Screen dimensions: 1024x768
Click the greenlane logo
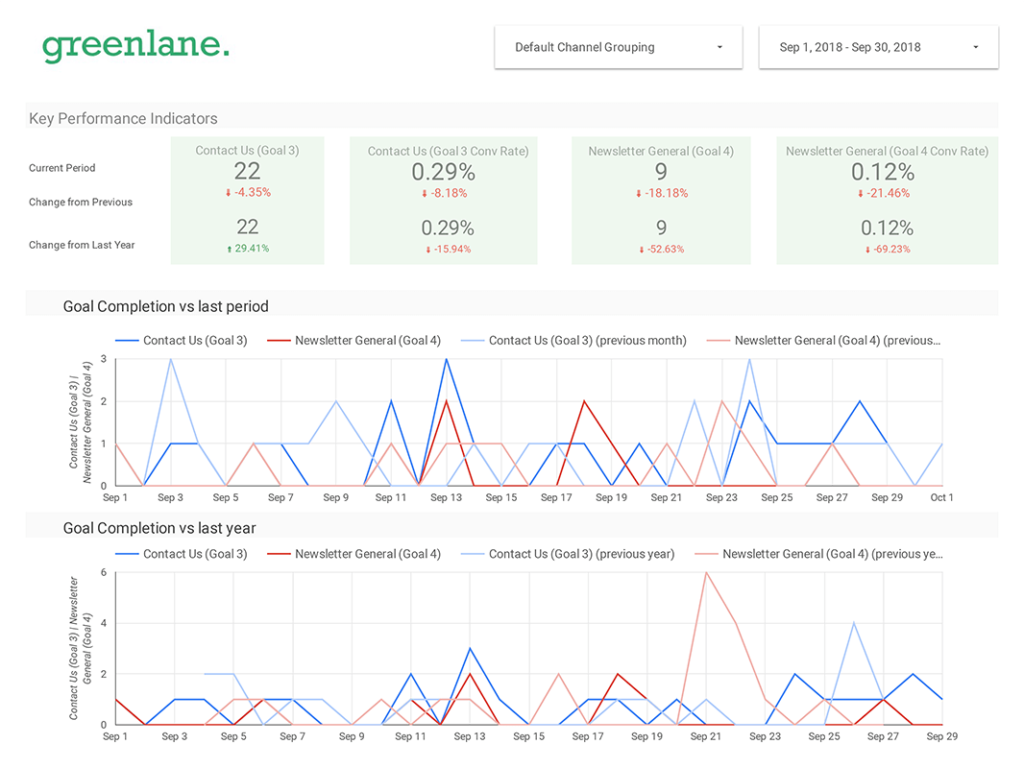pyautogui.click(x=135, y=47)
